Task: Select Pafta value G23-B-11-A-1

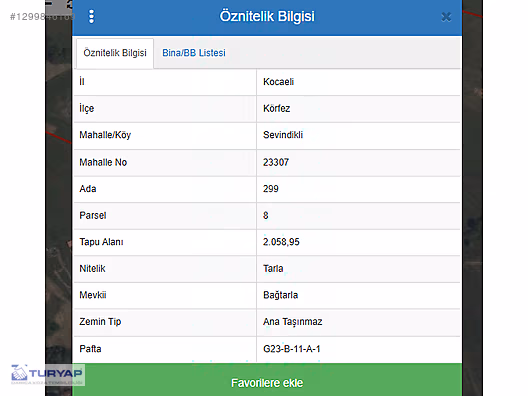Action: coord(292,349)
